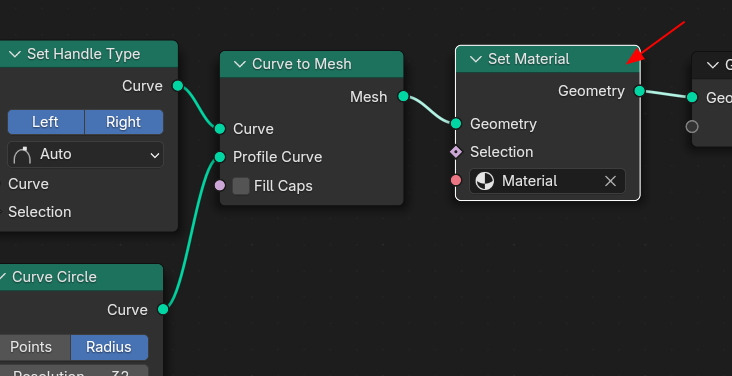Click the Selection diamond socket
The width and height of the screenshot is (732, 376).
tap(456, 152)
